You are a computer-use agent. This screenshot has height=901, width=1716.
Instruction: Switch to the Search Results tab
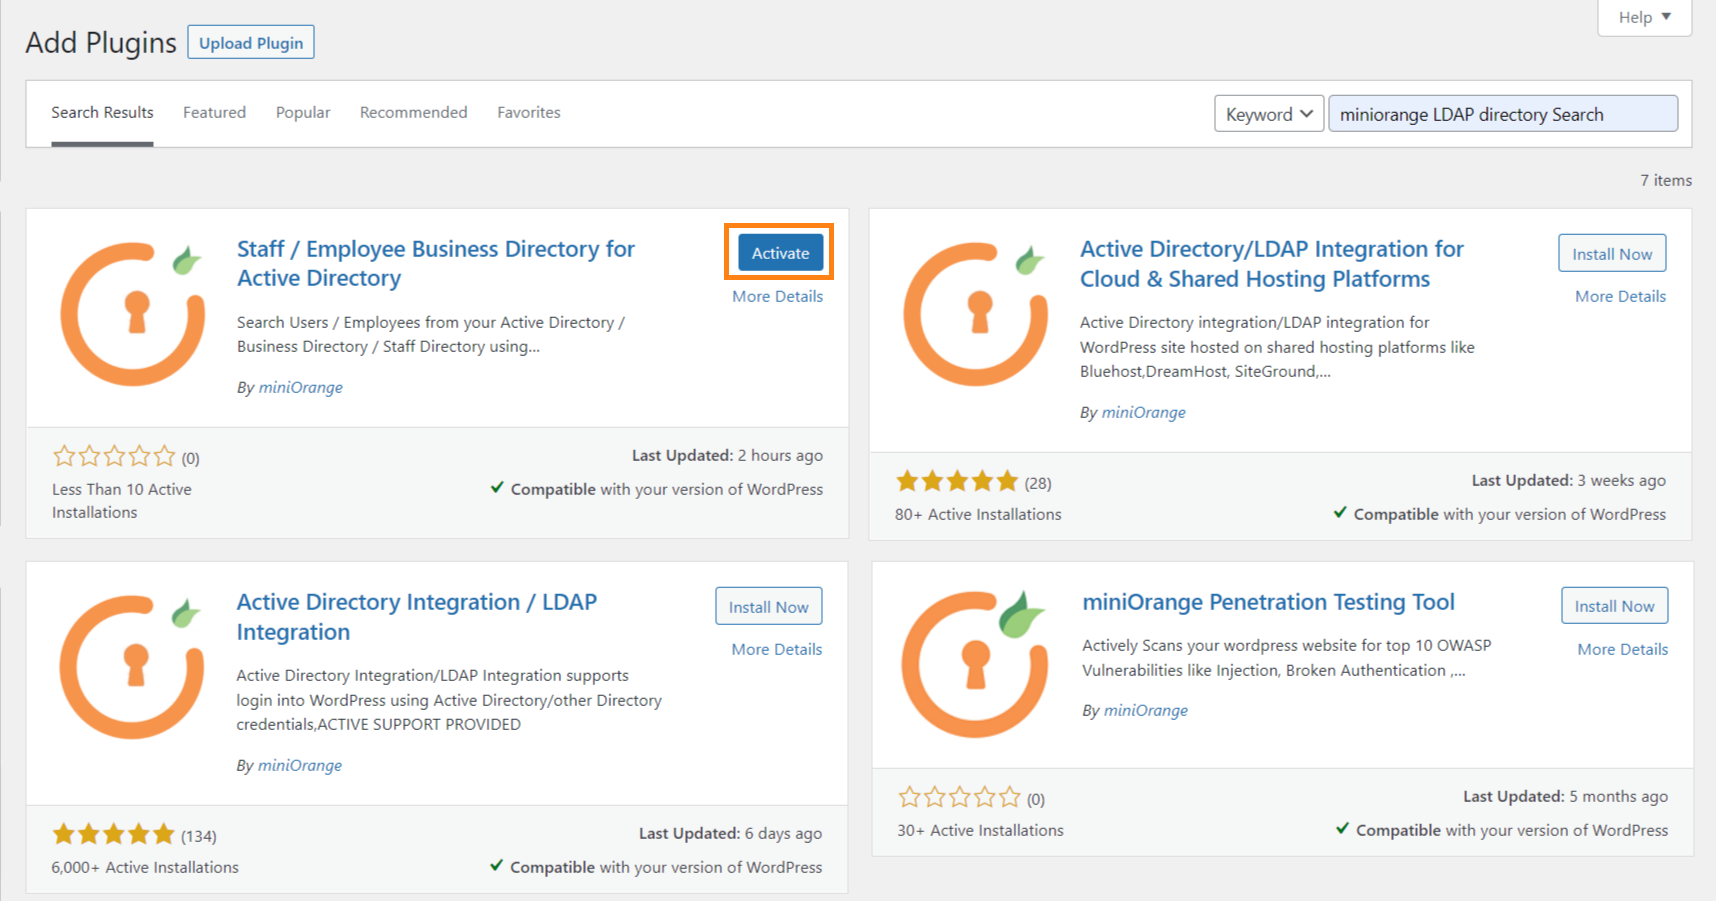102,112
